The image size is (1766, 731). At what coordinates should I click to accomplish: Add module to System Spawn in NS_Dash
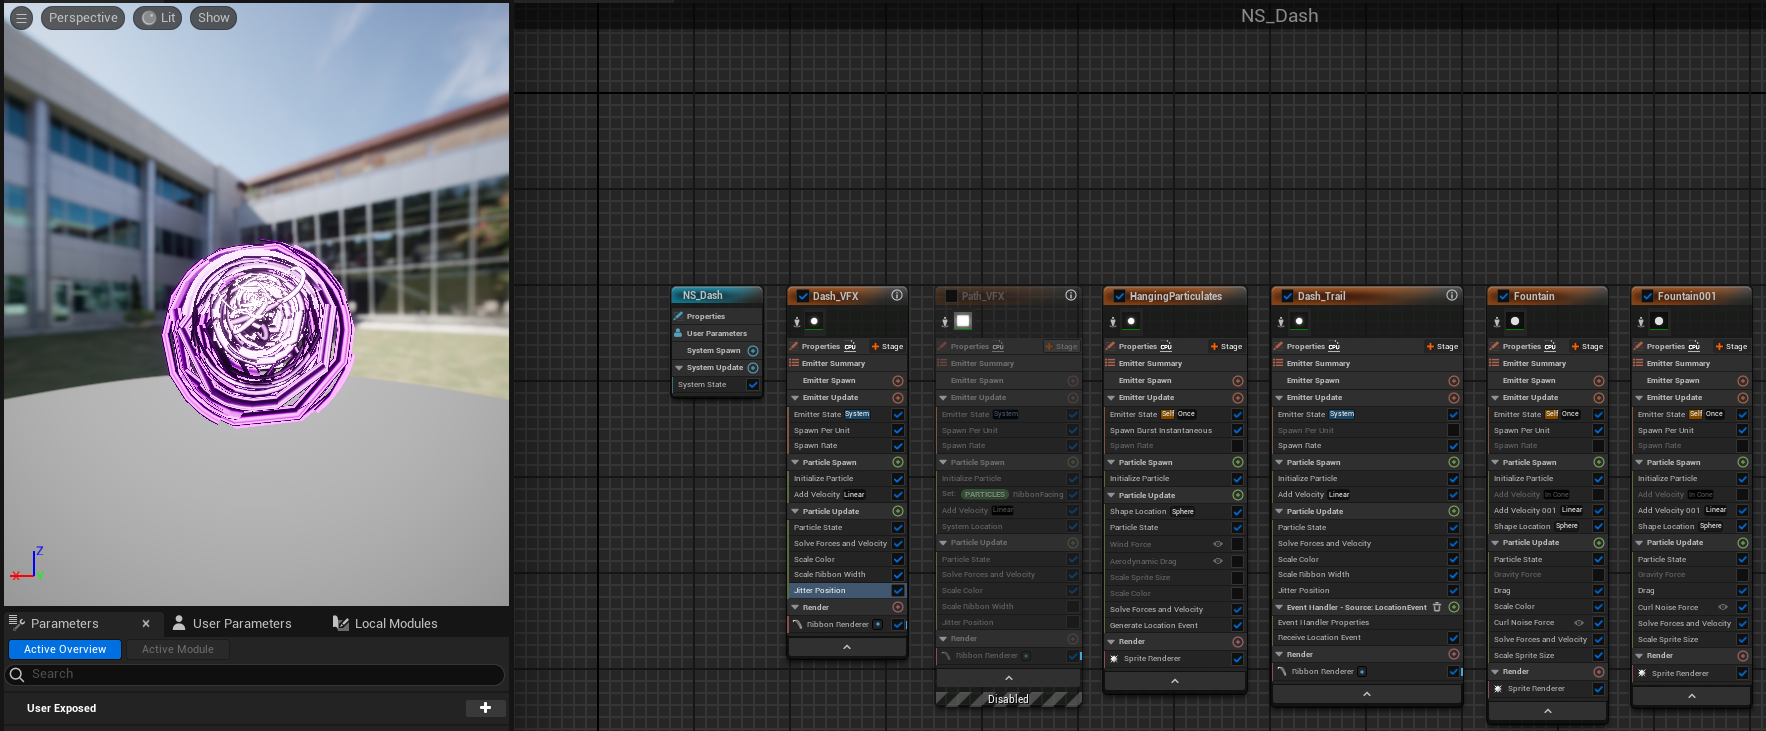click(x=753, y=351)
